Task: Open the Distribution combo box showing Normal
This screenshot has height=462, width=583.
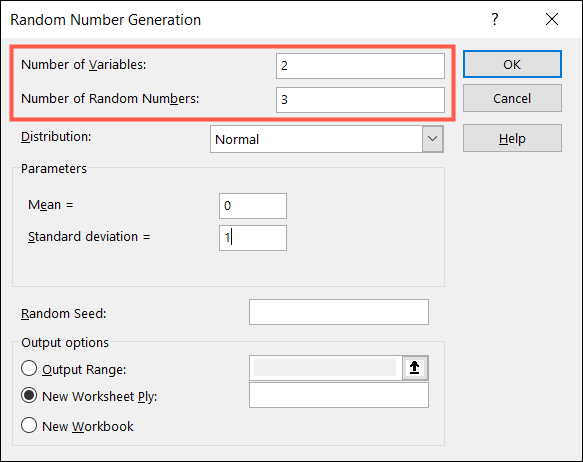Action: pyautogui.click(x=327, y=139)
